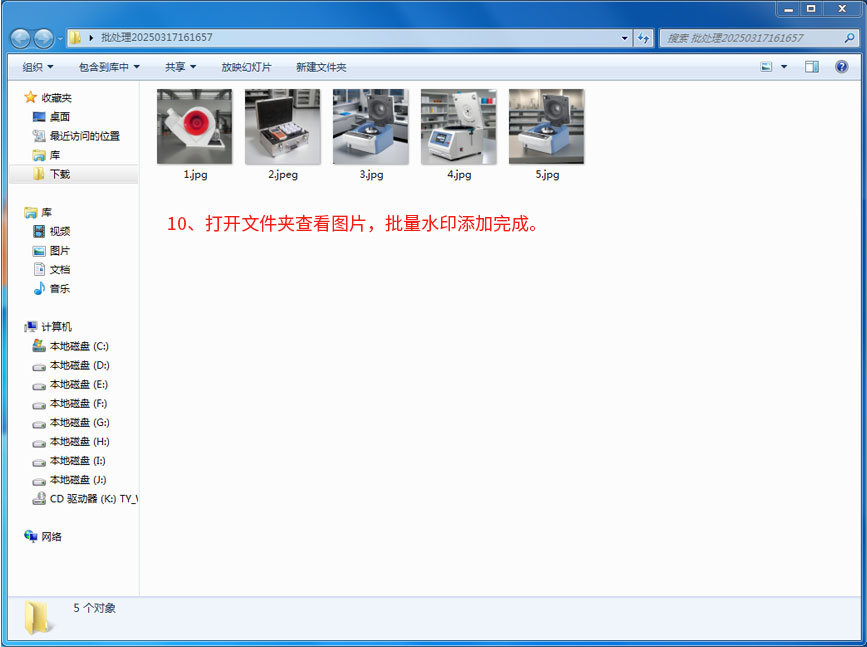
Task: Click the search input field
Action: click(750, 38)
